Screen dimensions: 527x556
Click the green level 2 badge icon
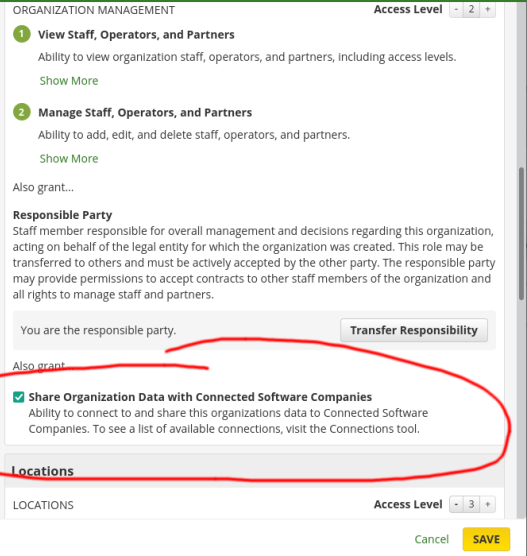coord(22,112)
